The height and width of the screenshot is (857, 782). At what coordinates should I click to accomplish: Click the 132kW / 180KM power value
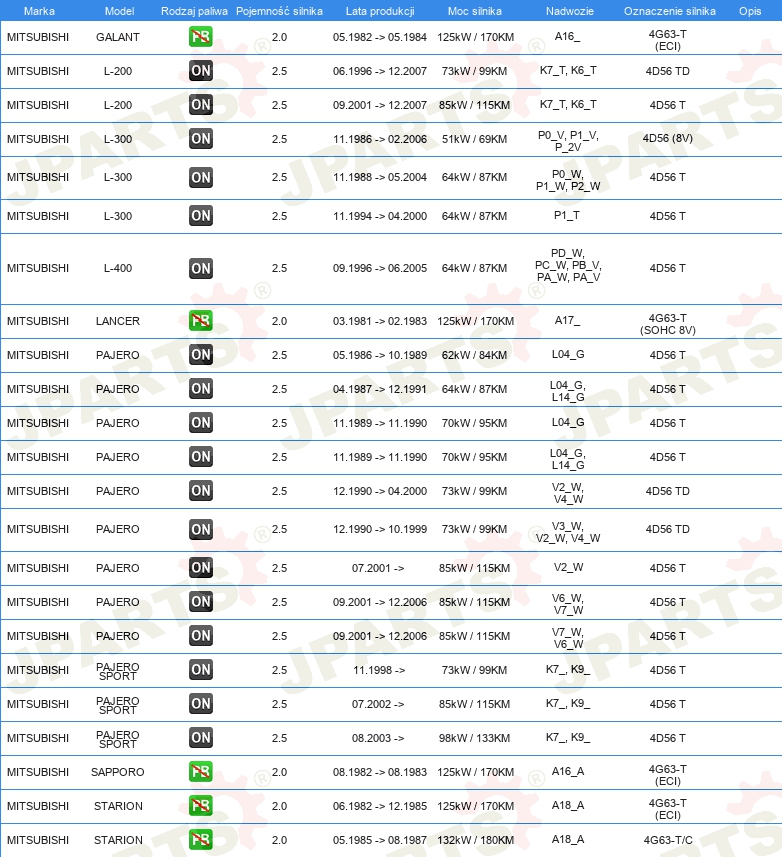pyautogui.click(x=475, y=840)
